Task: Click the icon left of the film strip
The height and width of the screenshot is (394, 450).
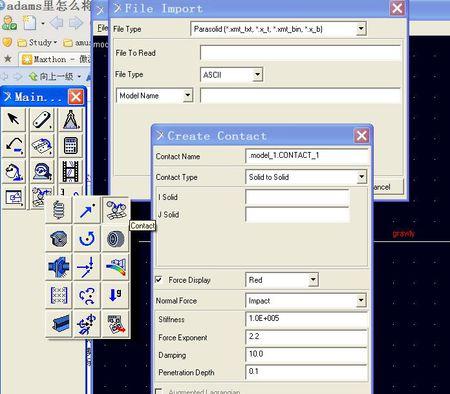Action: [x=42, y=172]
